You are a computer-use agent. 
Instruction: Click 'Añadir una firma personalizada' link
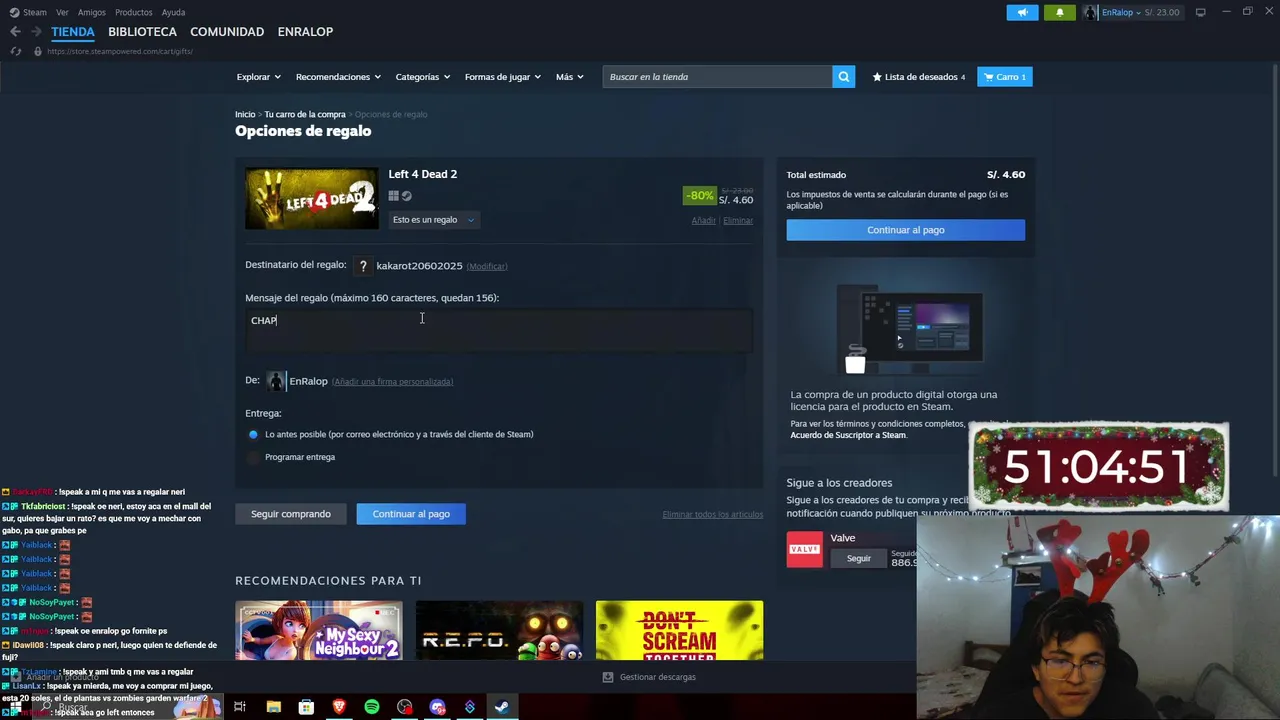pos(392,382)
